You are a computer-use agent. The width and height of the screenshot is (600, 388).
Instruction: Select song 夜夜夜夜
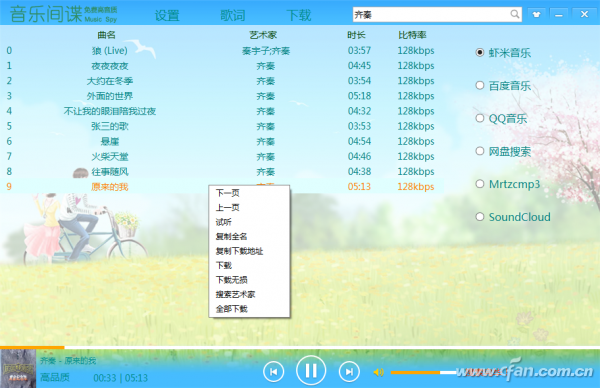[109, 66]
